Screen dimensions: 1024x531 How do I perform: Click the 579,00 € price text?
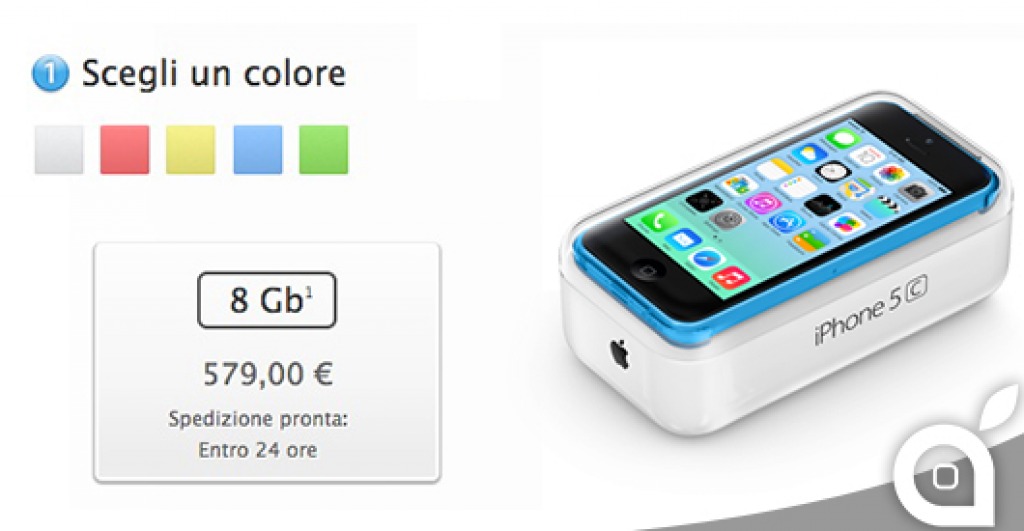point(268,374)
